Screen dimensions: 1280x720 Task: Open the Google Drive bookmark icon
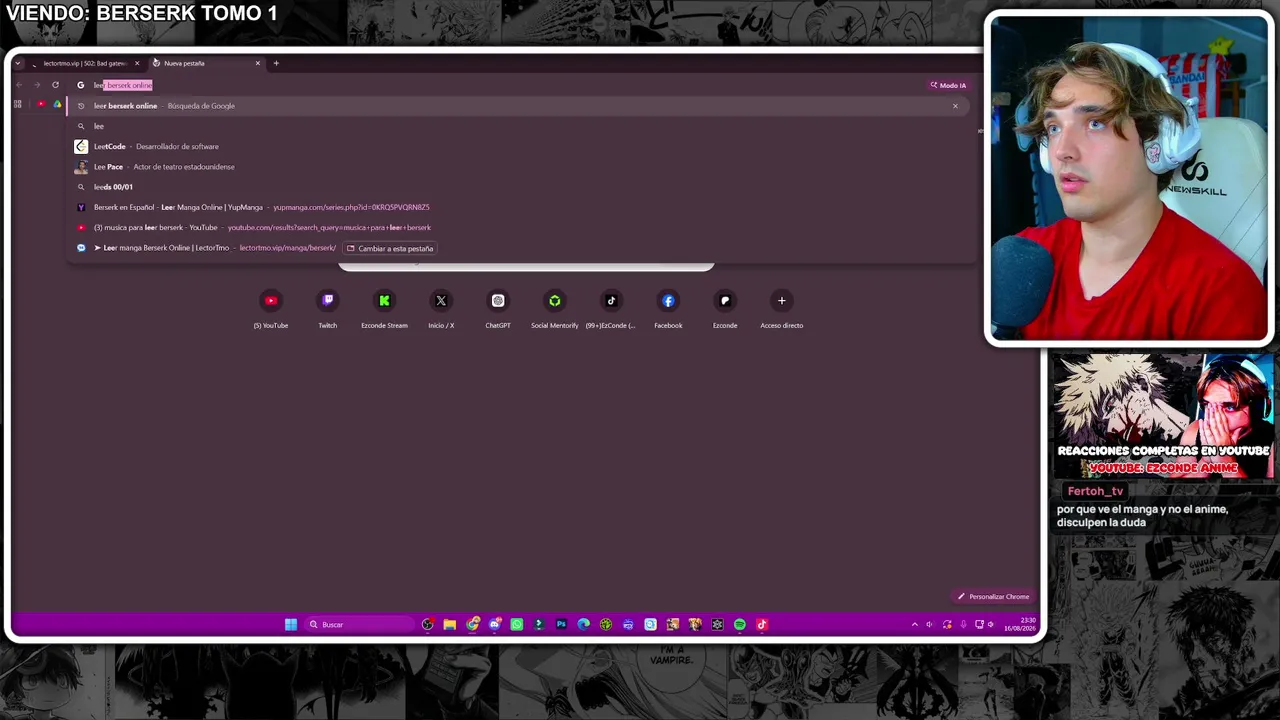[x=57, y=104]
